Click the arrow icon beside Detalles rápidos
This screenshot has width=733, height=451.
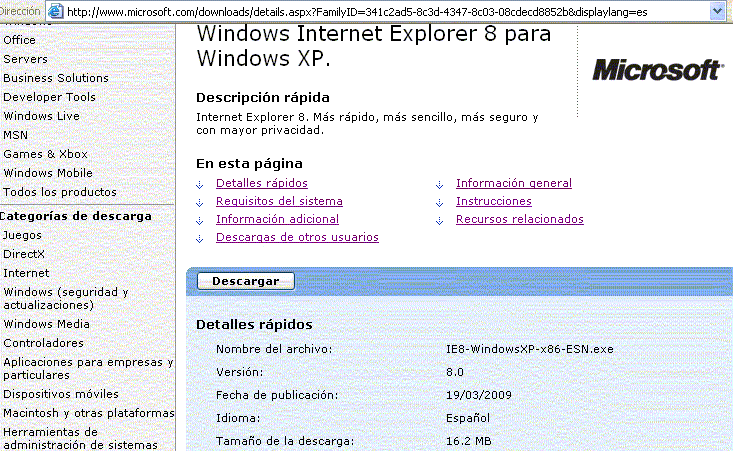[x=200, y=185]
